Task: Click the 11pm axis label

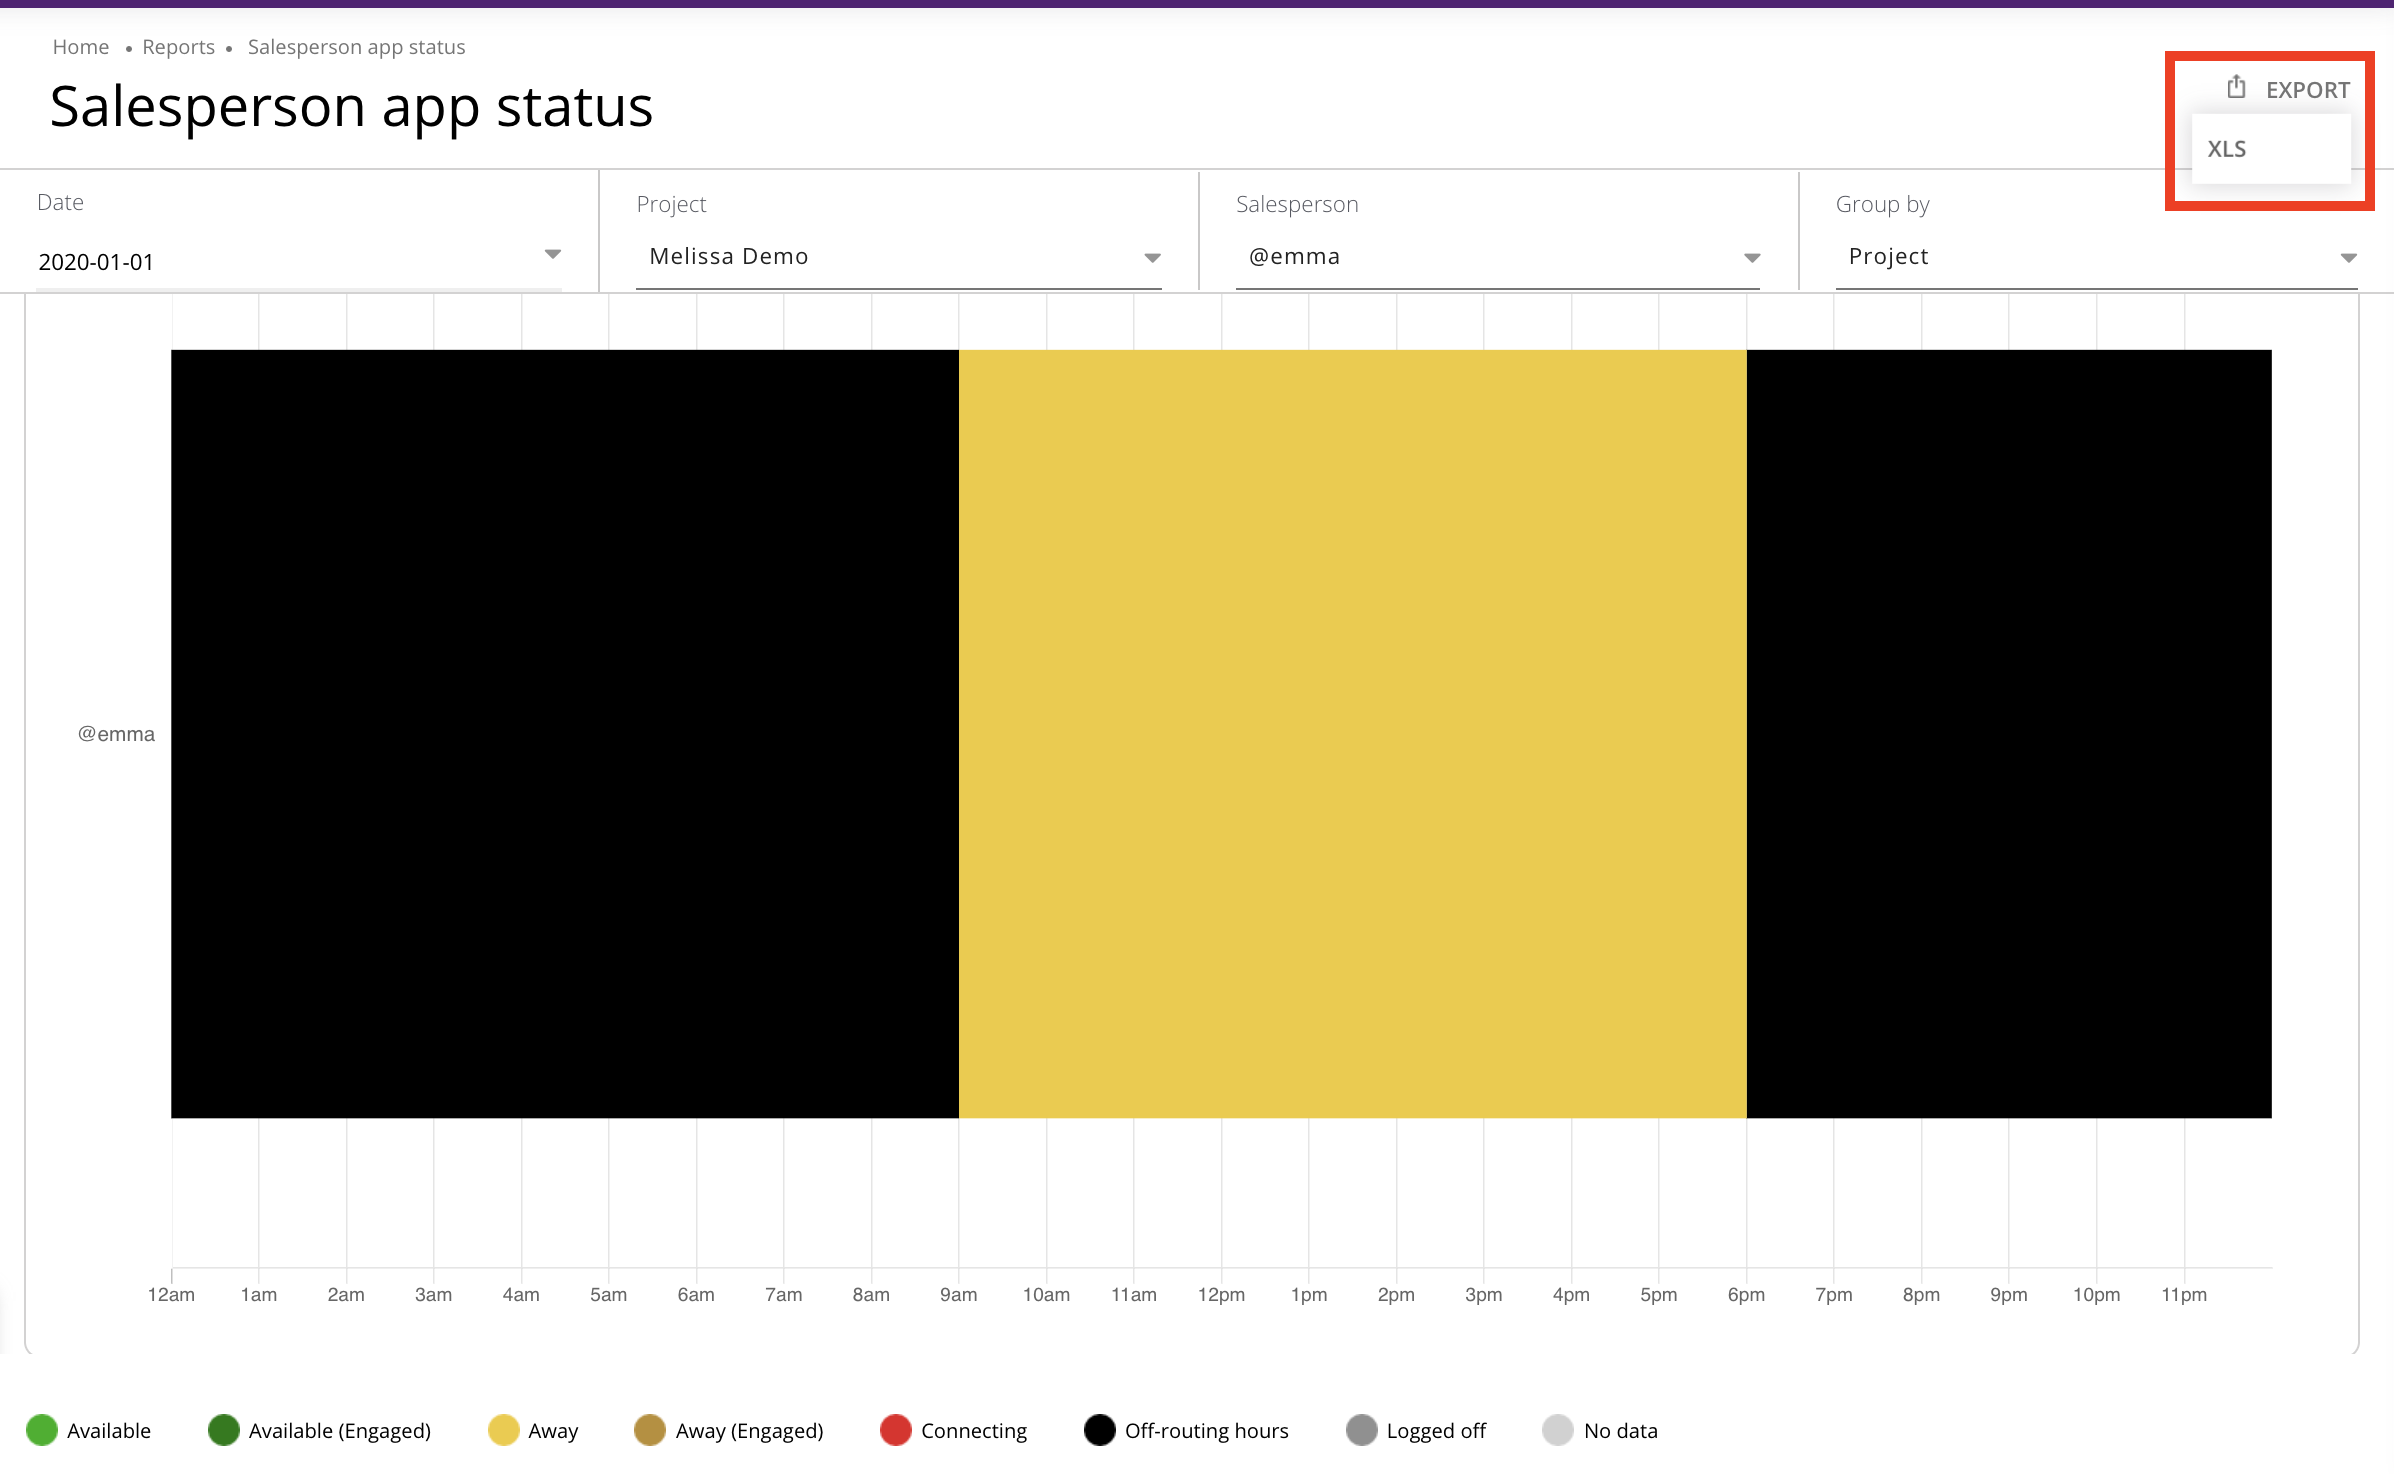Action: click(x=2184, y=1294)
